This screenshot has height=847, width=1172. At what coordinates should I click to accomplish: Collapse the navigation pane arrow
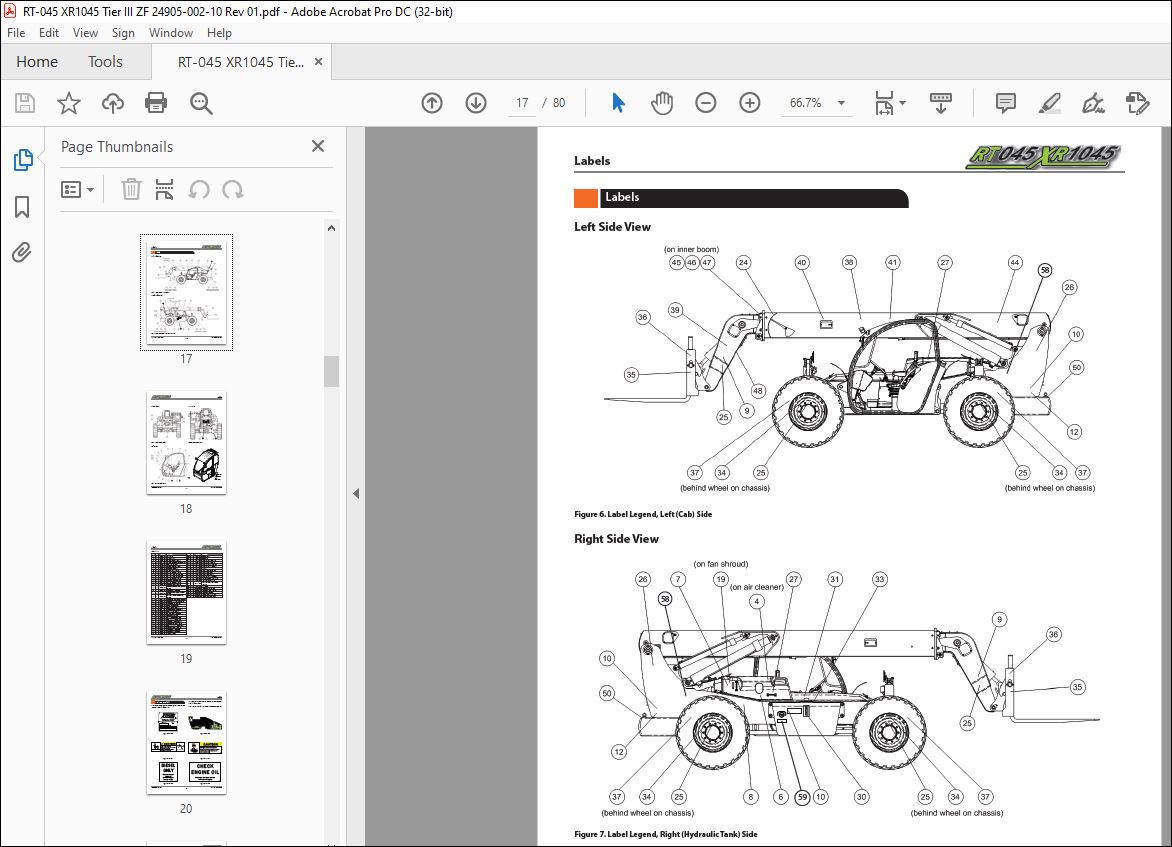pyautogui.click(x=356, y=493)
